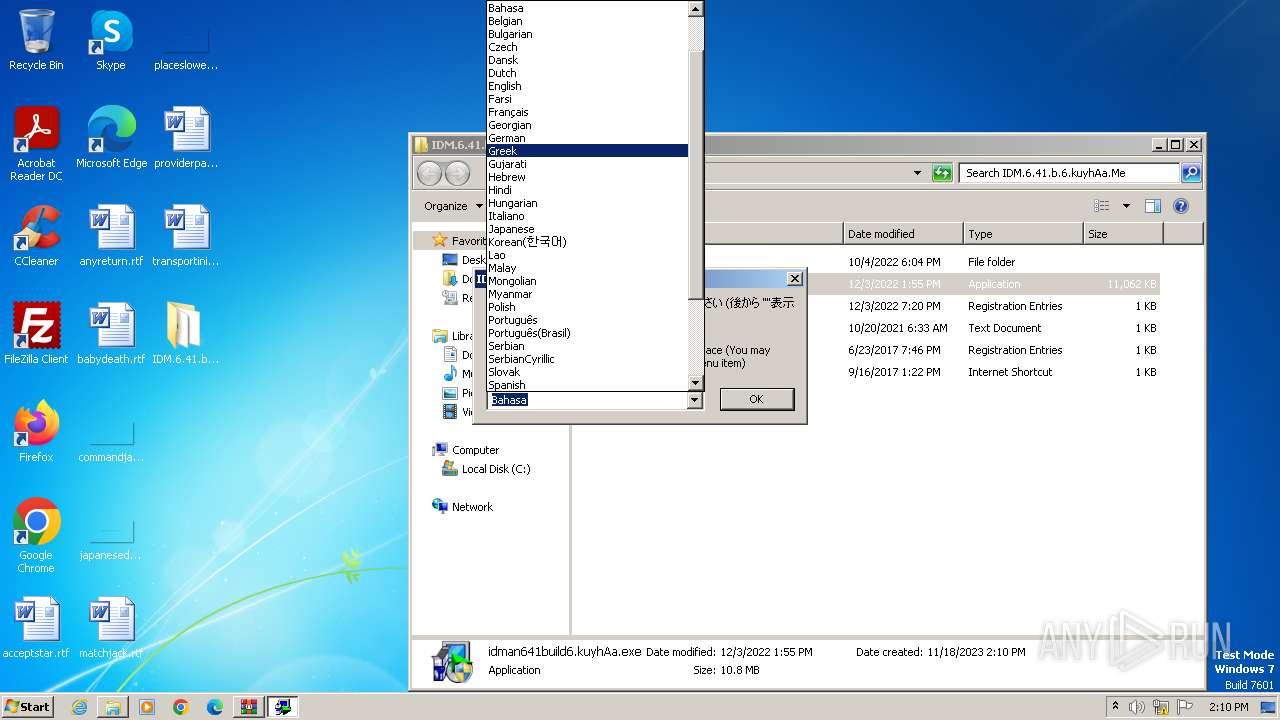Click language list scroll up arrow

click(696, 8)
